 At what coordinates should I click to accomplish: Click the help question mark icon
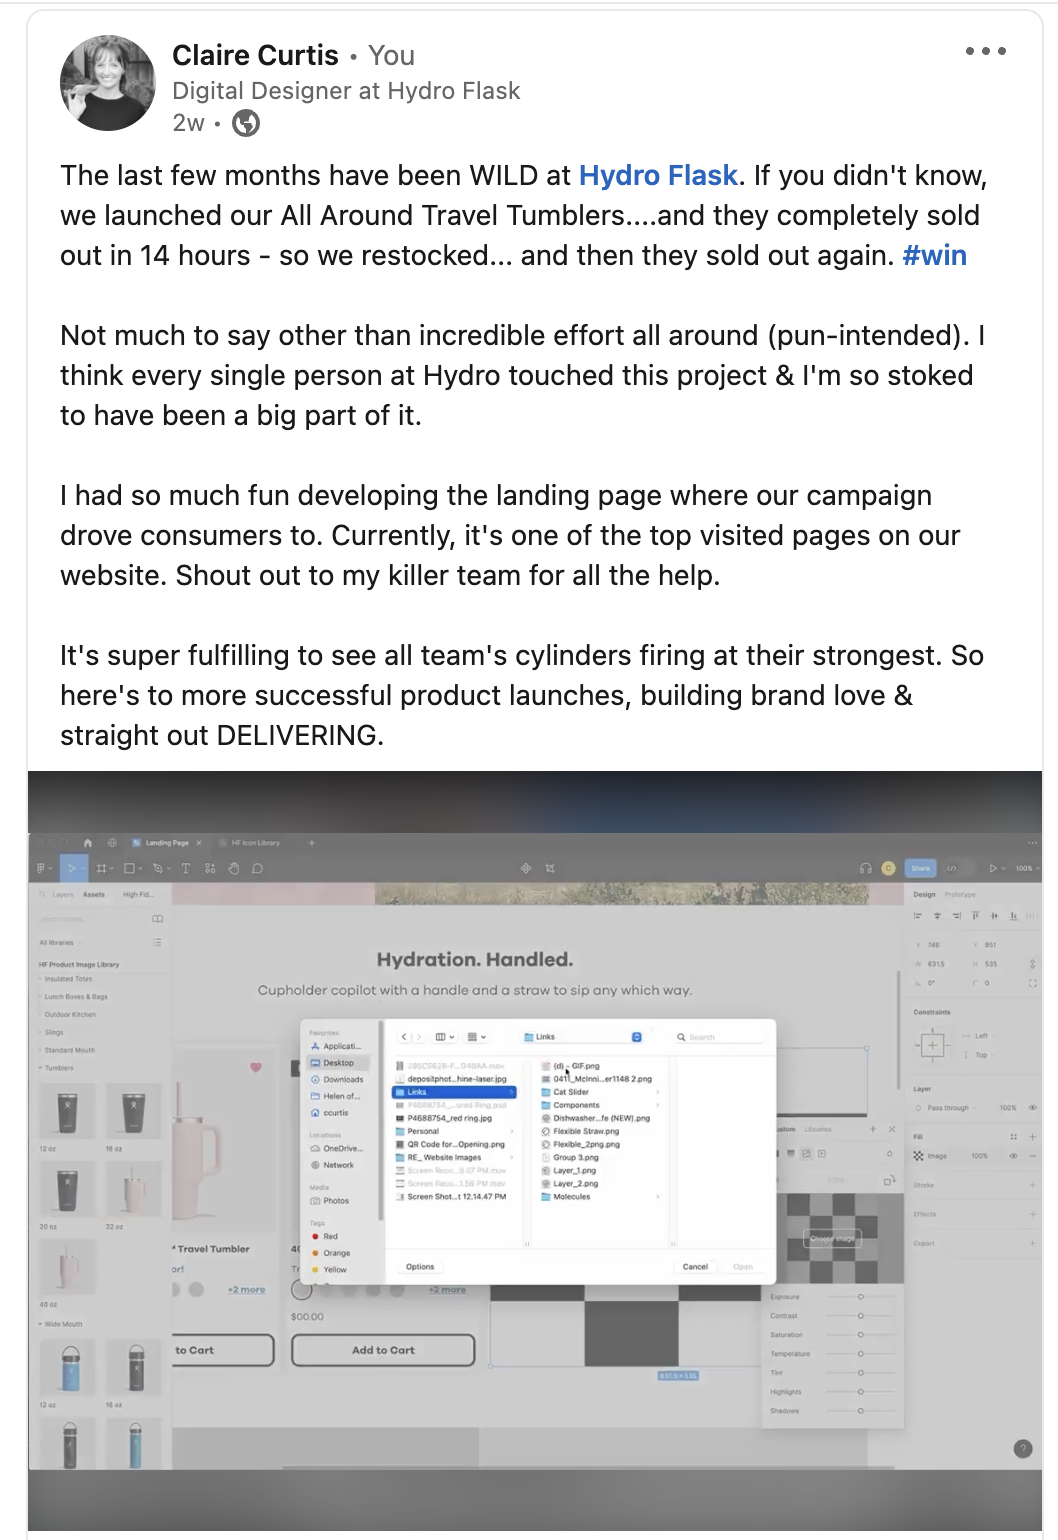click(1023, 1448)
